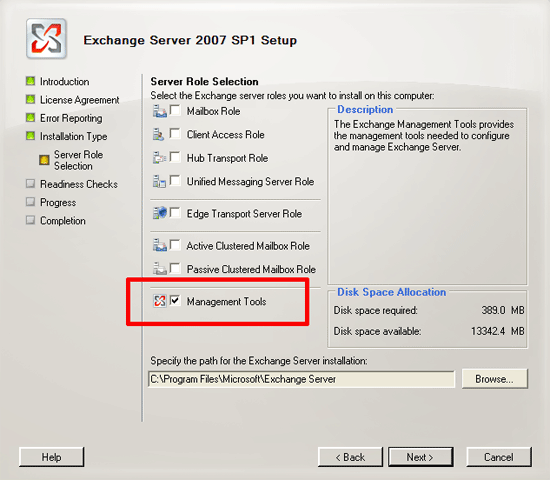This screenshot has width=550, height=480.
Task: Proceed with the Next button
Action: [421, 457]
